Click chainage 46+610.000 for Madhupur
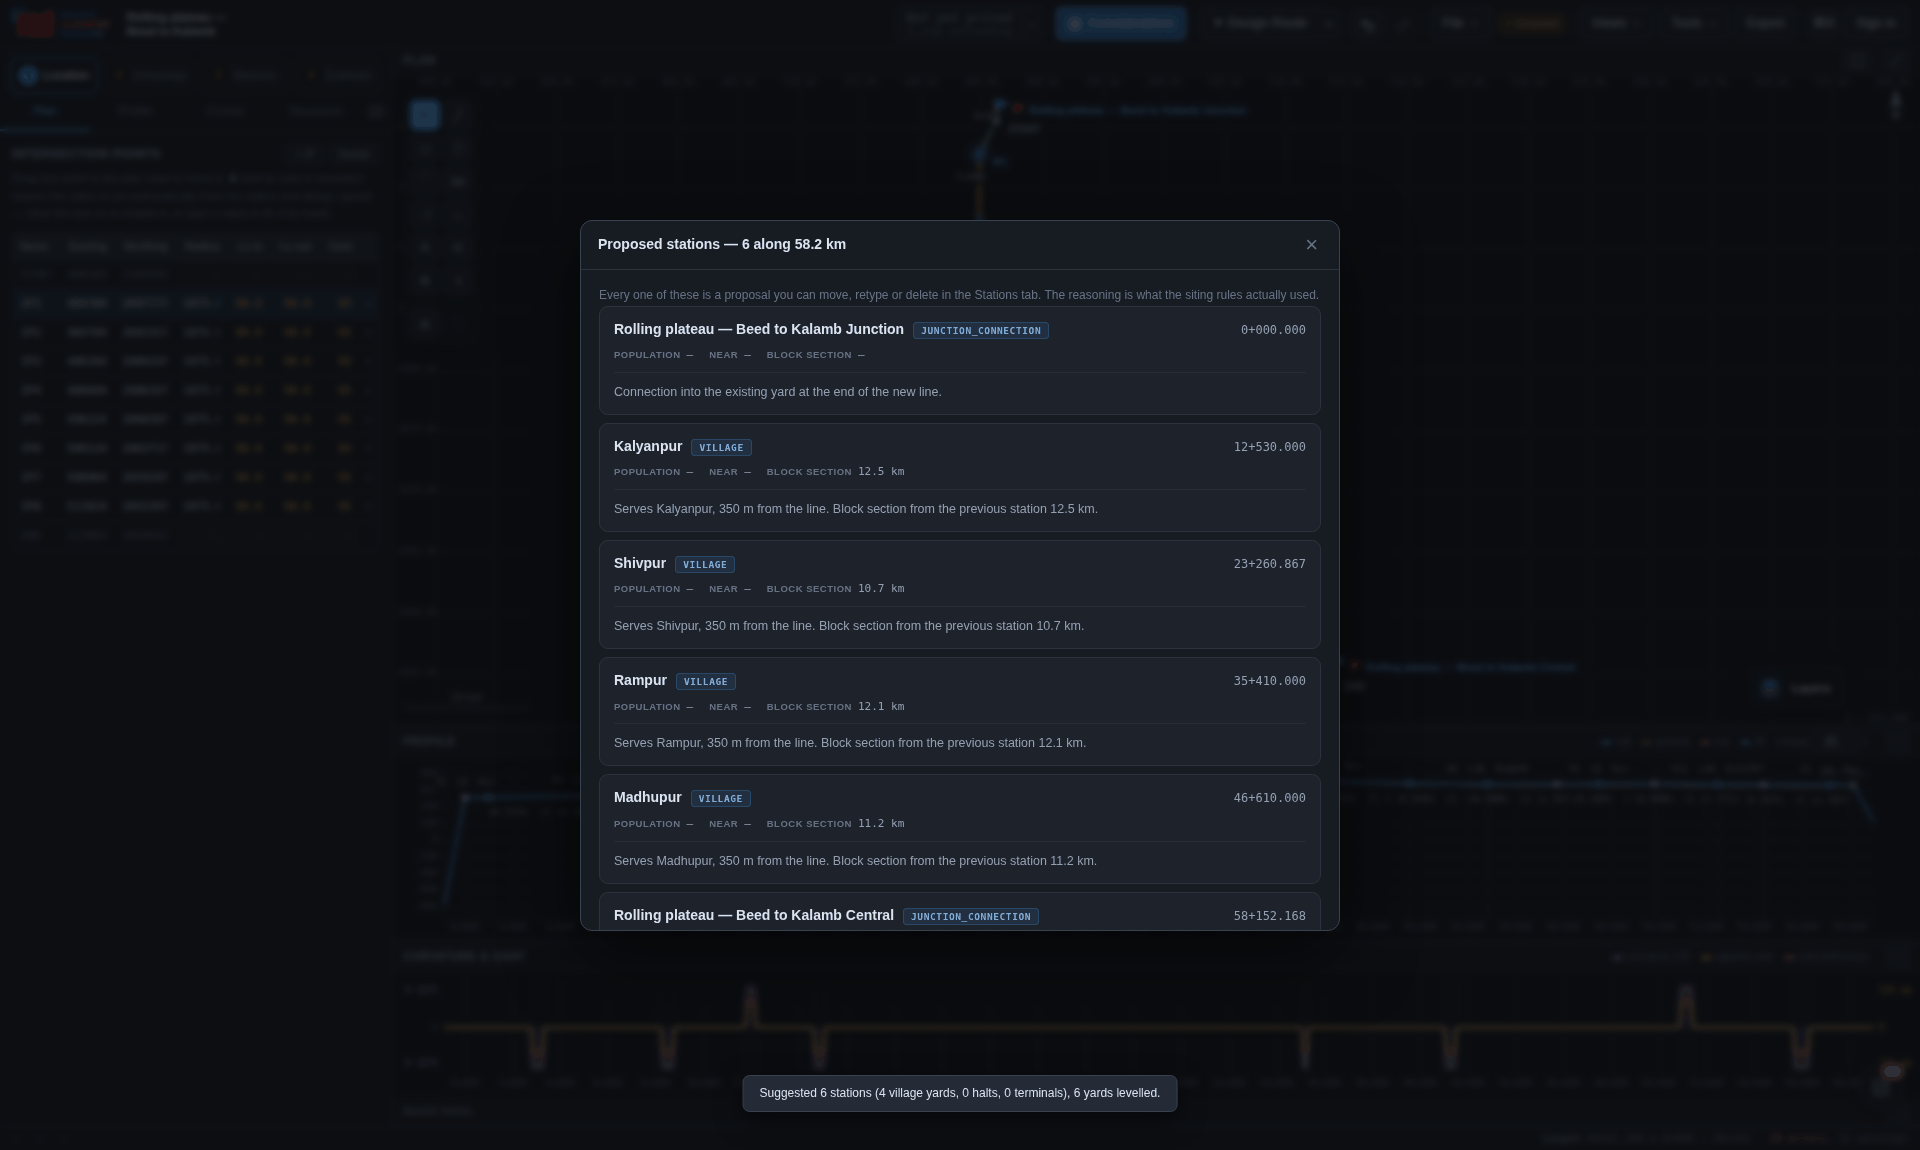Screen dimensions: 1920x1150 (1269, 798)
